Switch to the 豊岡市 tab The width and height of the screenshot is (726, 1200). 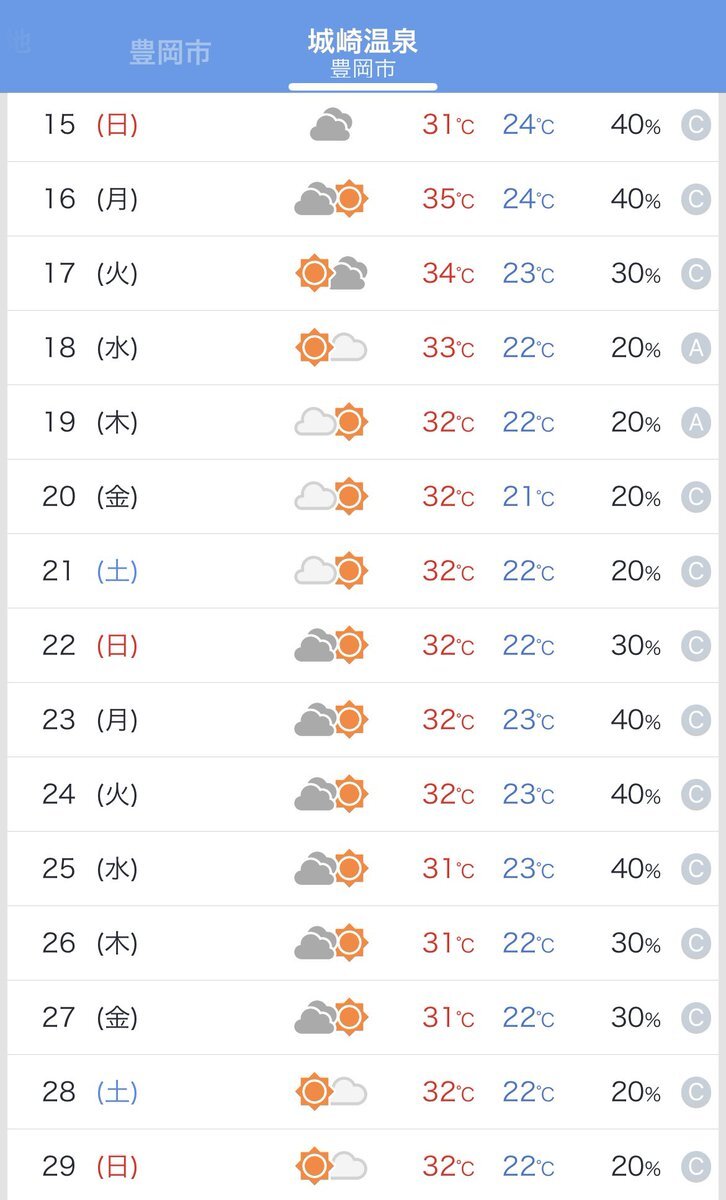[x=170, y=52]
